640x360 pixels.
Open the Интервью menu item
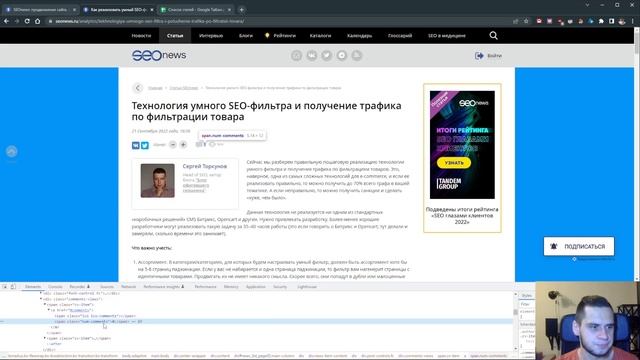(211, 36)
